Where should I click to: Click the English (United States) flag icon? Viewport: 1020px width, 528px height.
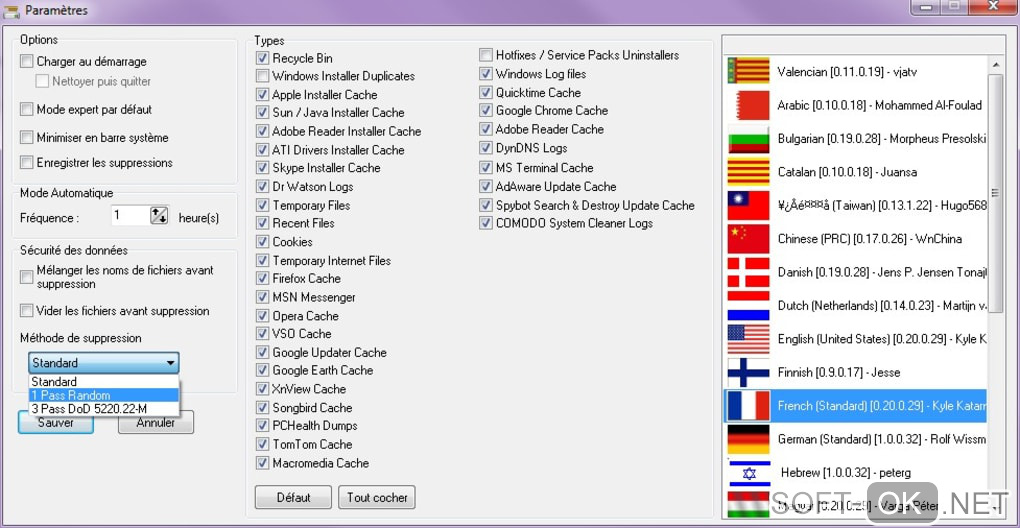(748, 339)
